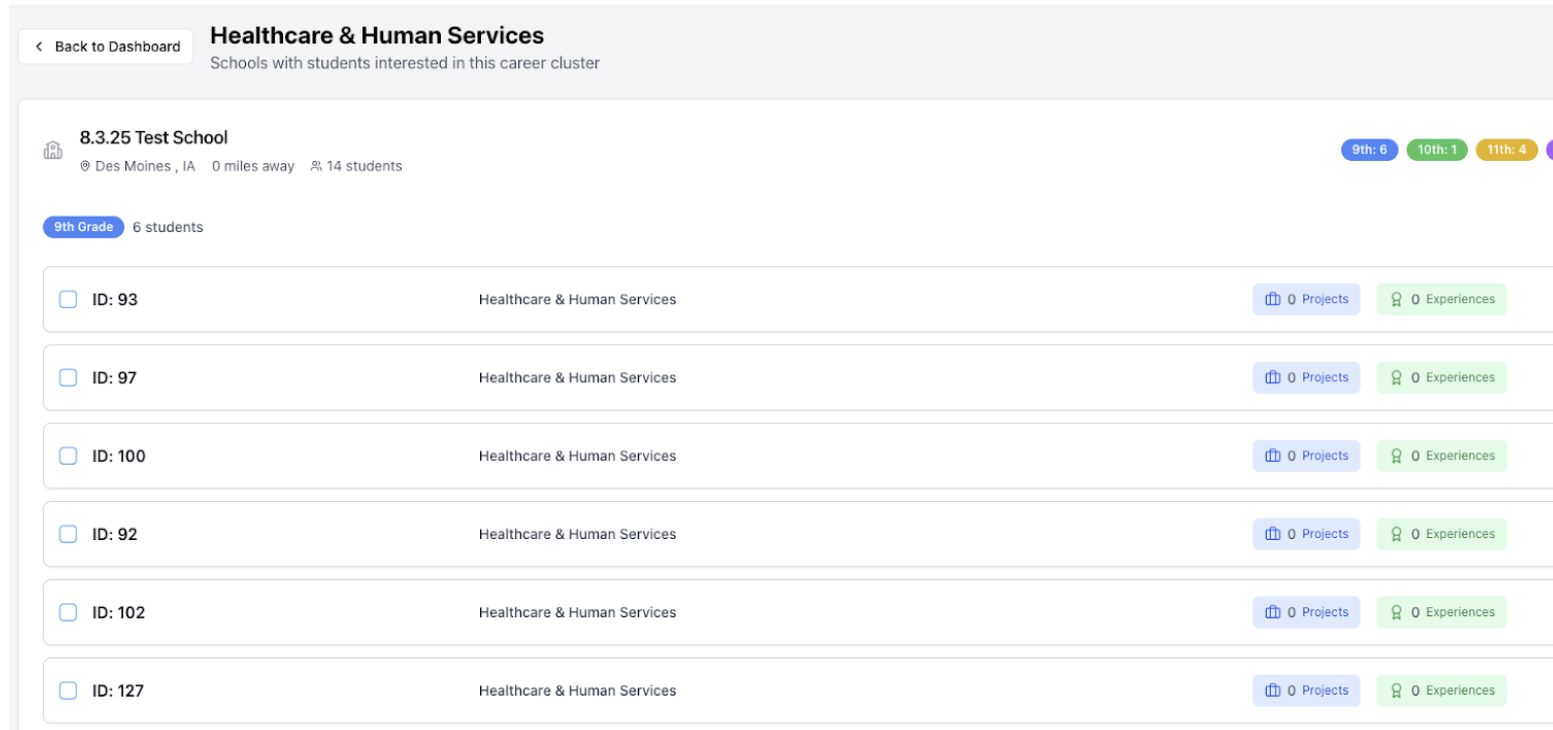The width and height of the screenshot is (1553, 730).
Task: Click the location pin icon near Des Moines
Action: (x=86, y=167)
